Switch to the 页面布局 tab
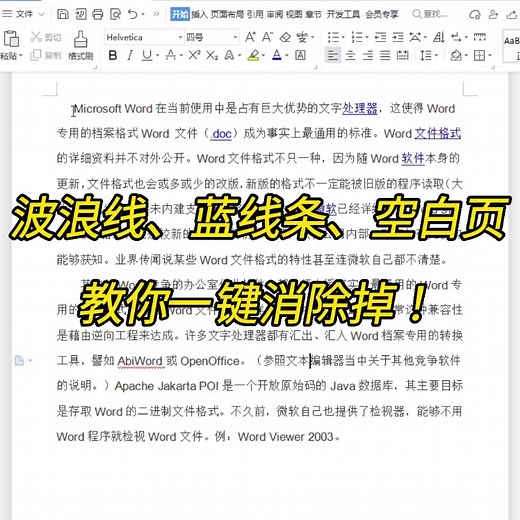The image size is (520, 520). tap(227, 14)
